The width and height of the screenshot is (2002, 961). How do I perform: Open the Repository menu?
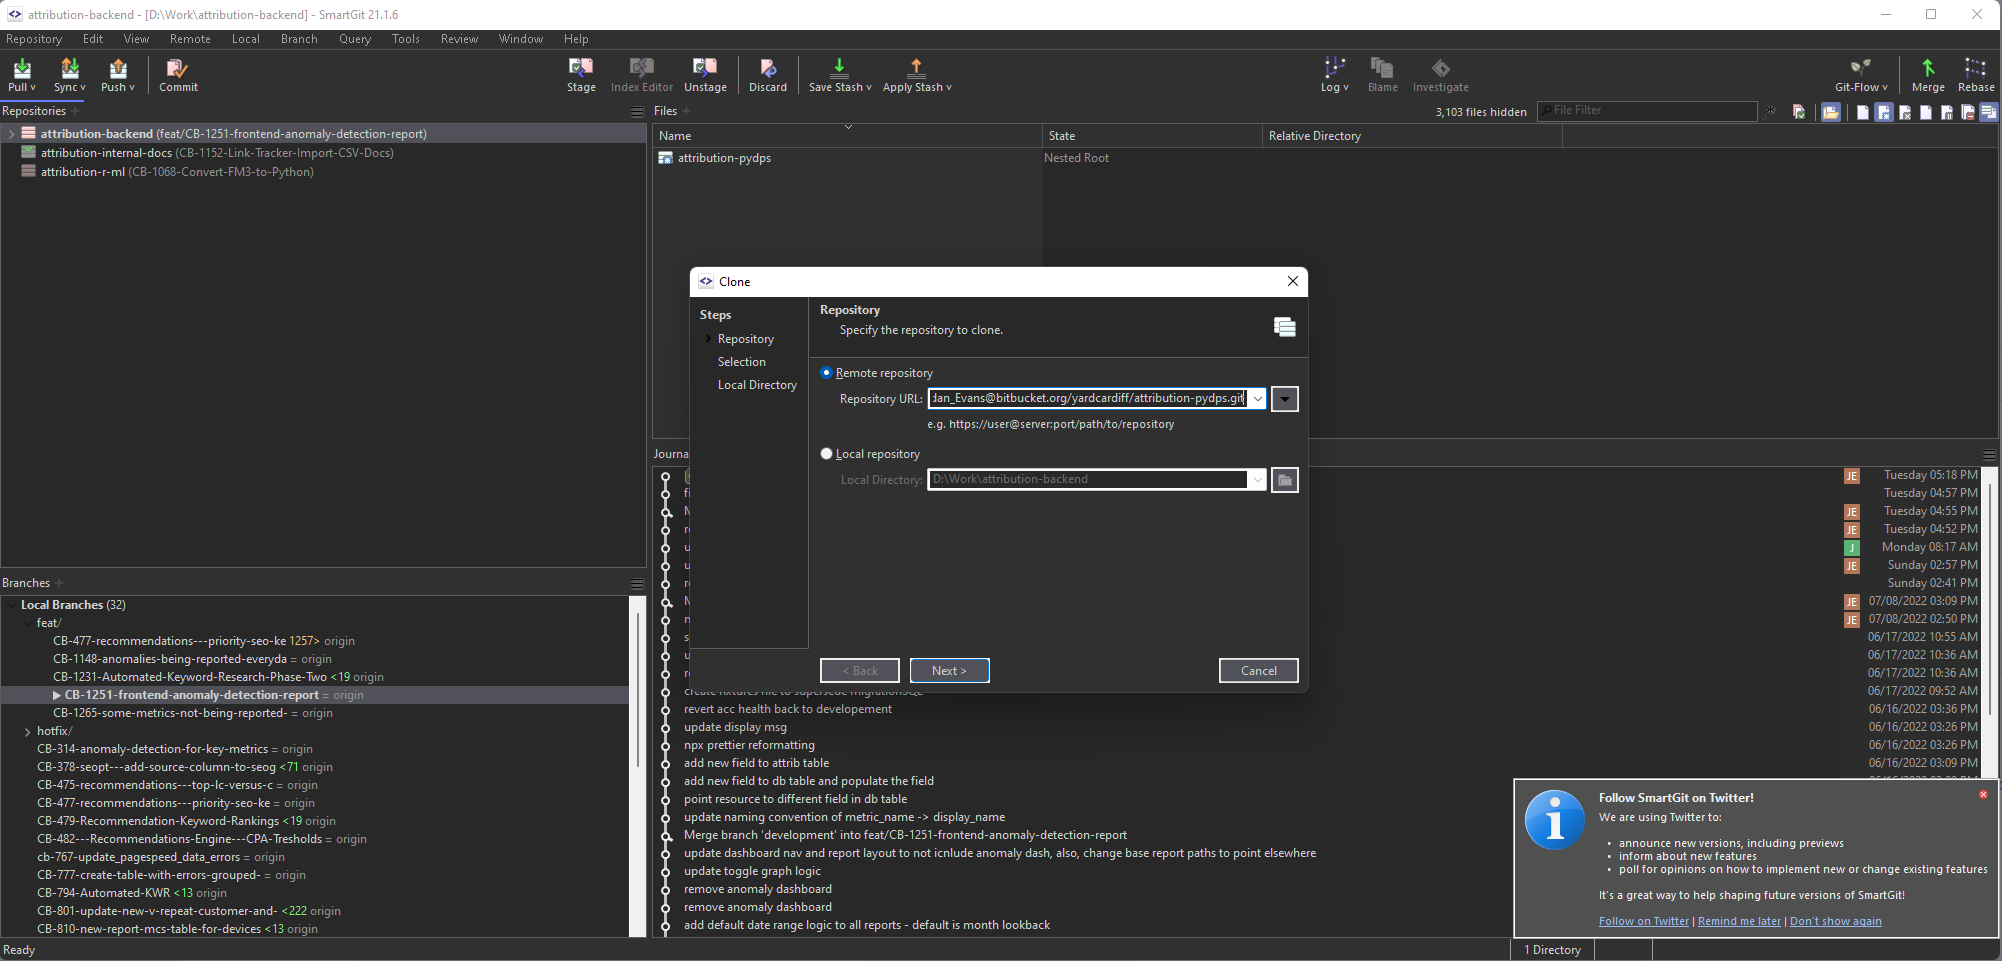click(34, 39)
